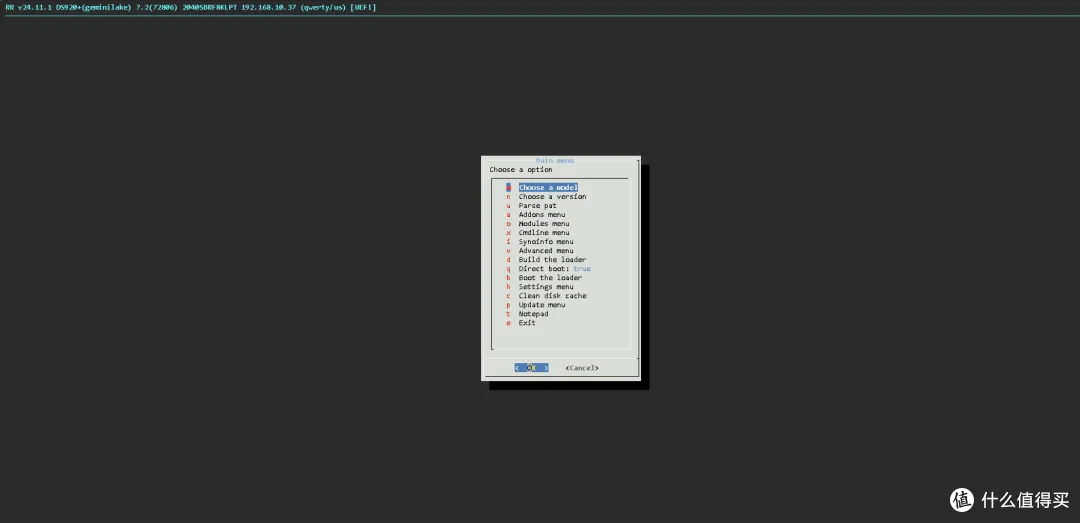Click the "Main menu" dialog title
1080x523 pixels.
554,161
